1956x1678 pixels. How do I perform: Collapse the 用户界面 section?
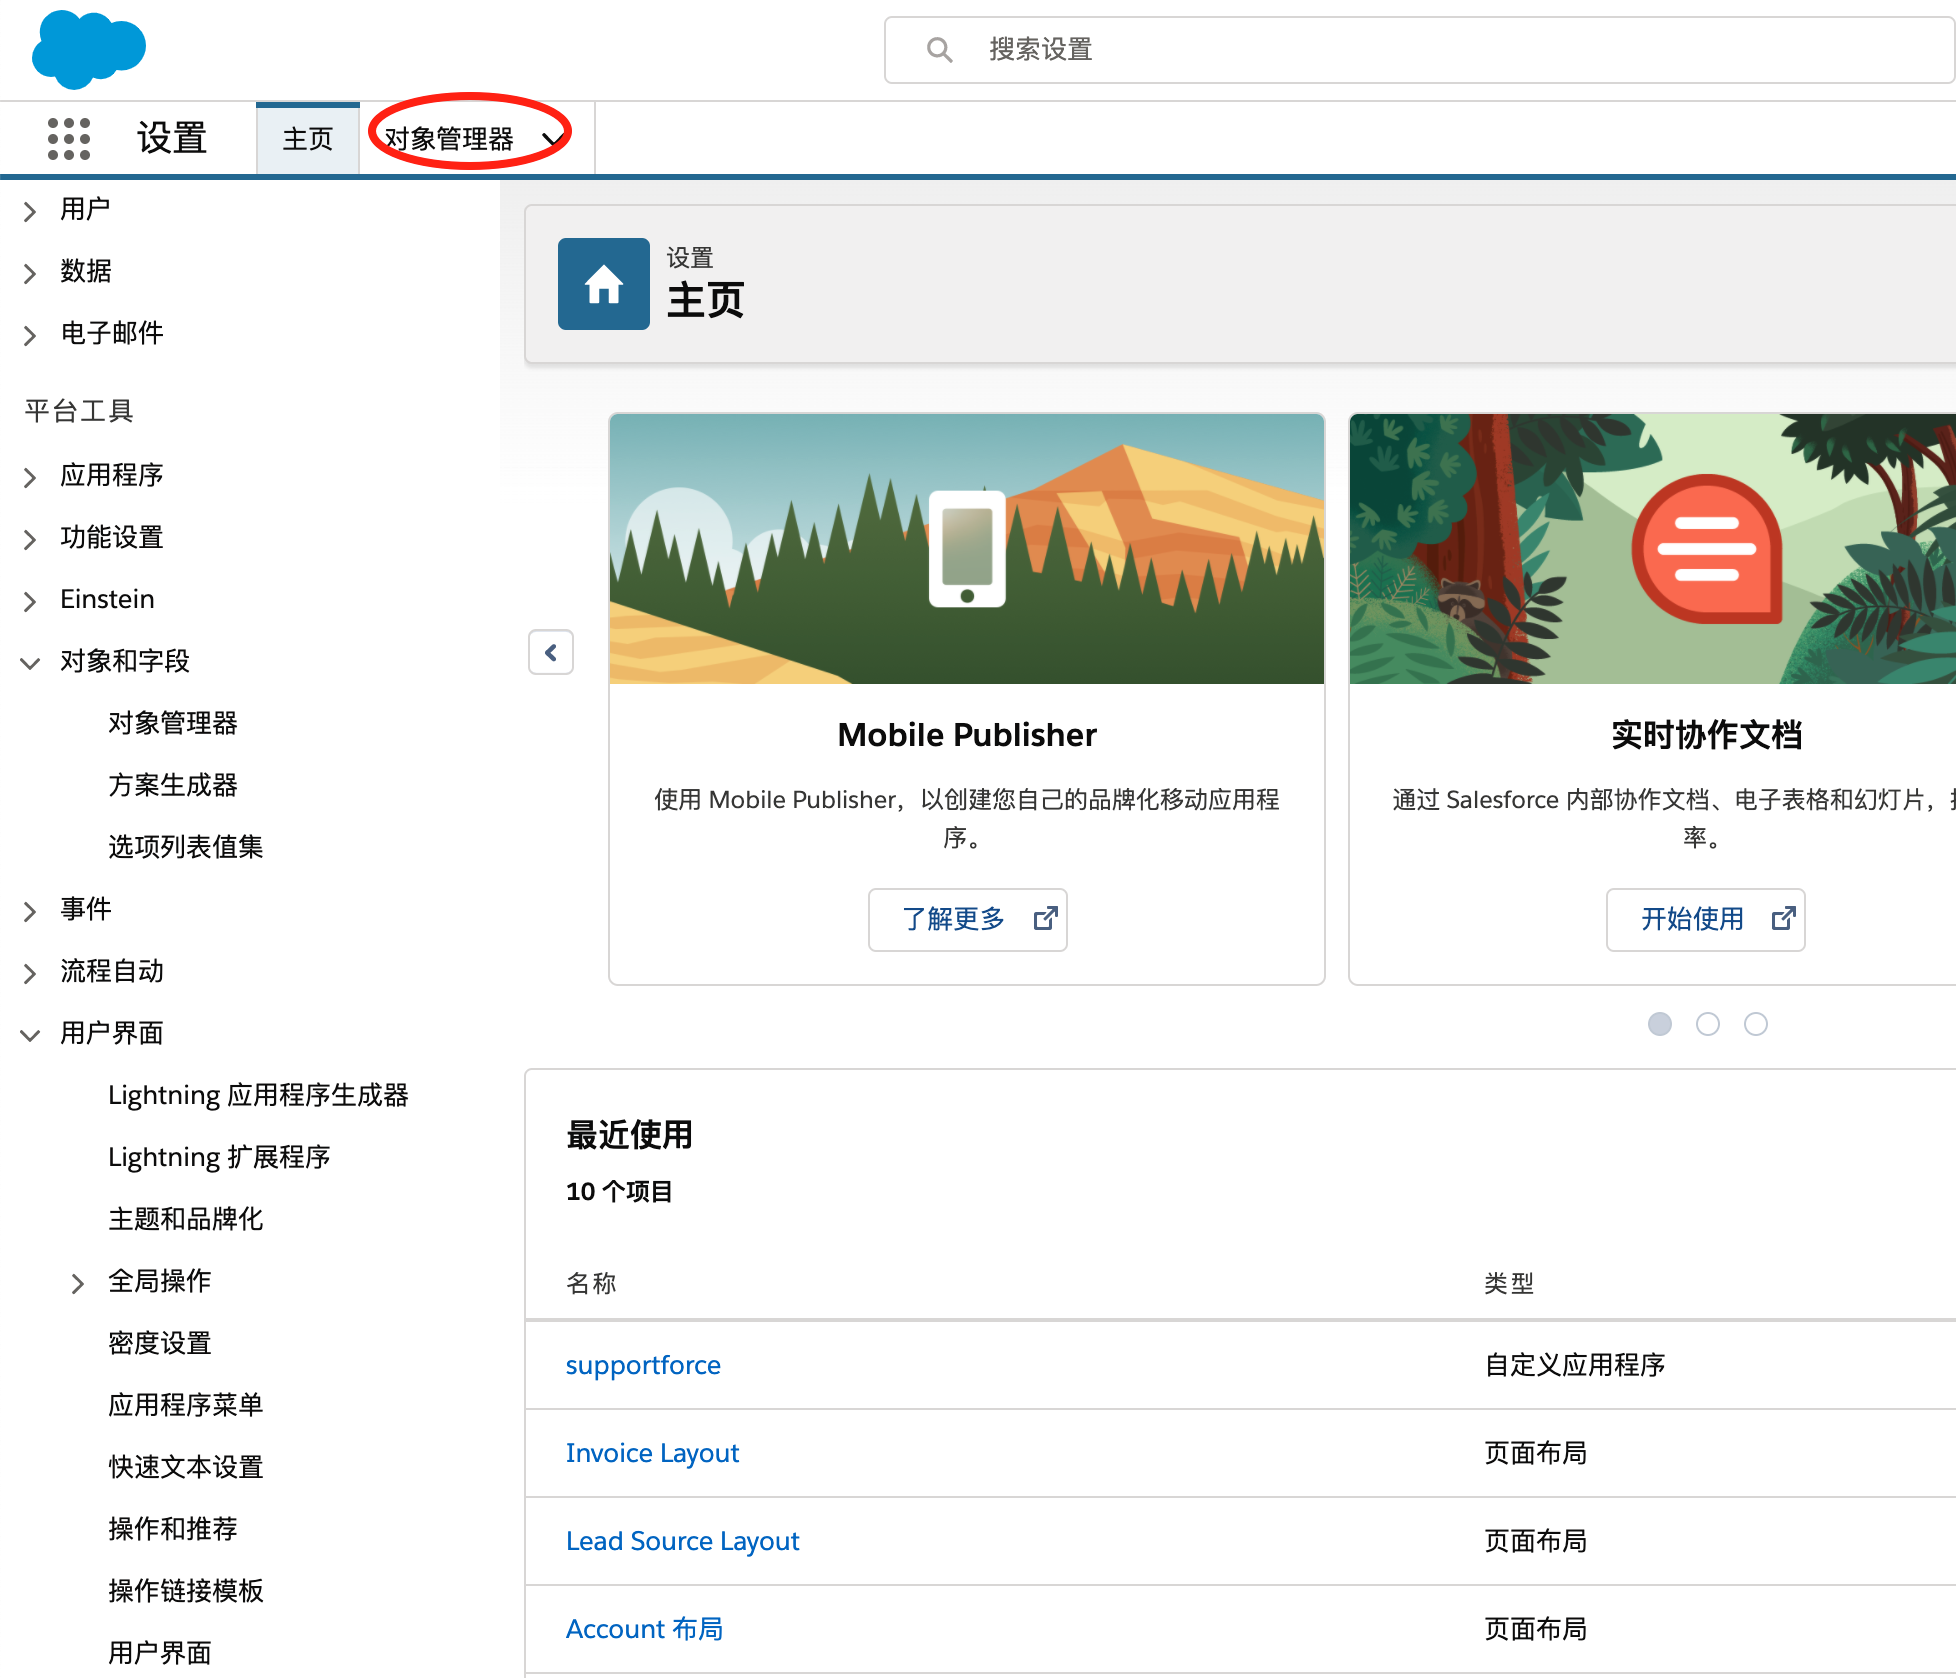(x=30, y=1034)
